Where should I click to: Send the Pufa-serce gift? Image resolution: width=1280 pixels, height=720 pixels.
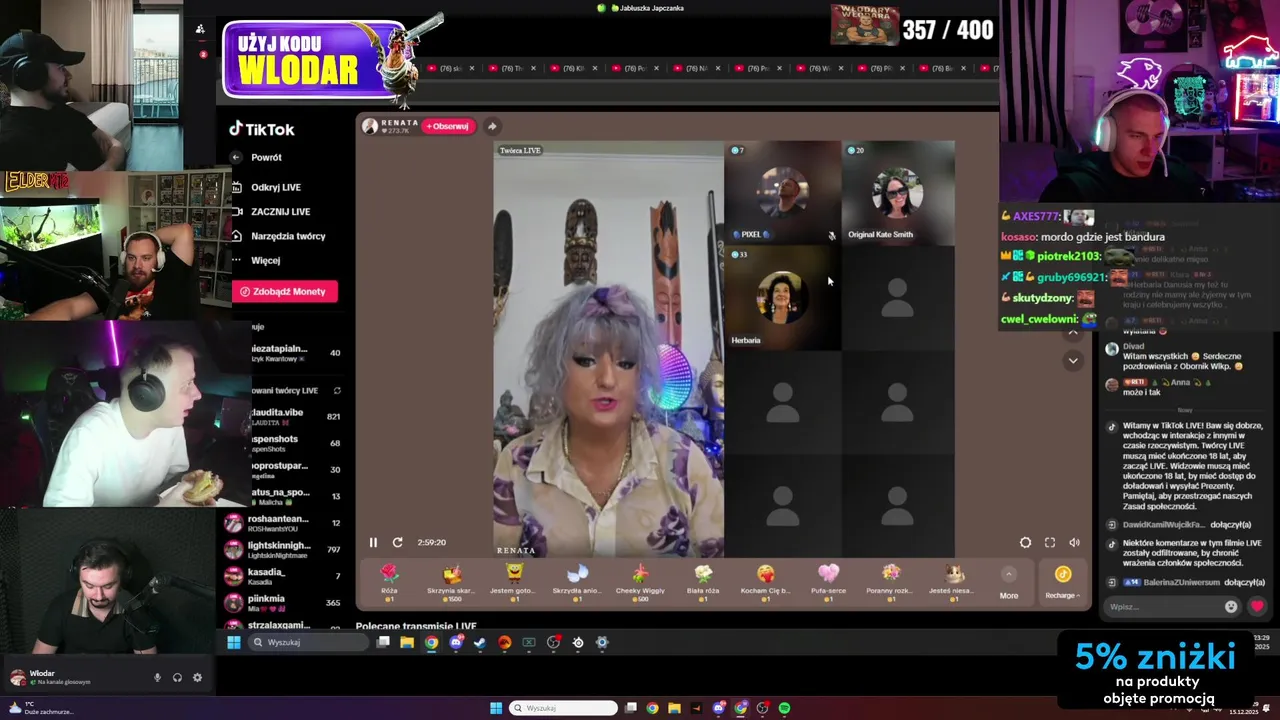[828, 580]
